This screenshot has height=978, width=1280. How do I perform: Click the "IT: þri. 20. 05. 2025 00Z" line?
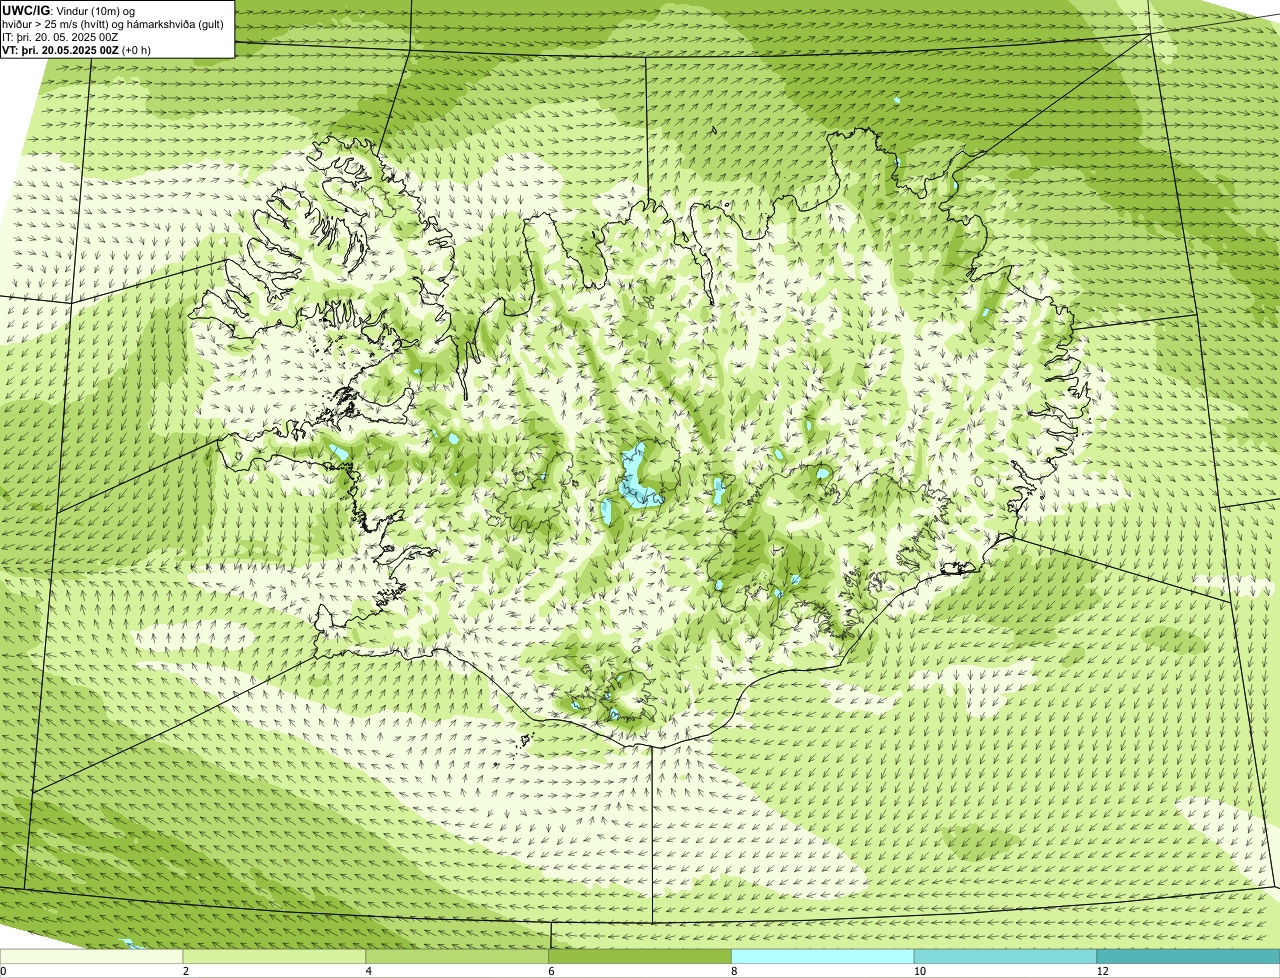61,37
